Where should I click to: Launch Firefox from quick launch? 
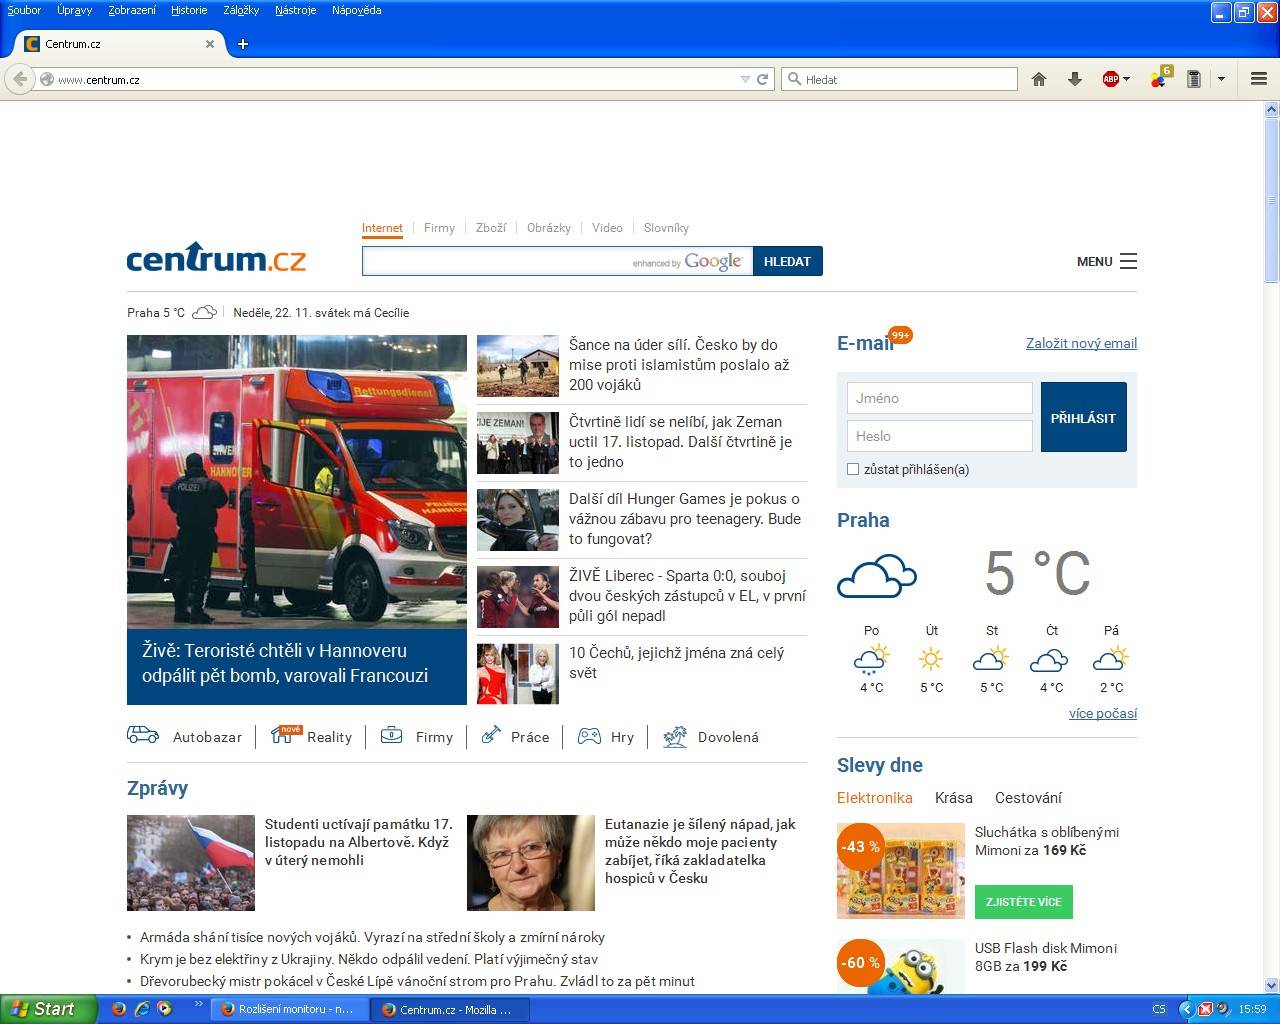pyautogui.click(x=119, y=1009)
